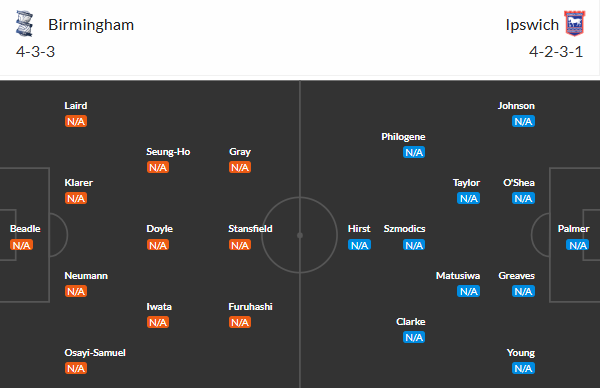Select player Osayi-Samuel on the pitch
Screen dimensions: 600x388
click(x=95, y=353)
